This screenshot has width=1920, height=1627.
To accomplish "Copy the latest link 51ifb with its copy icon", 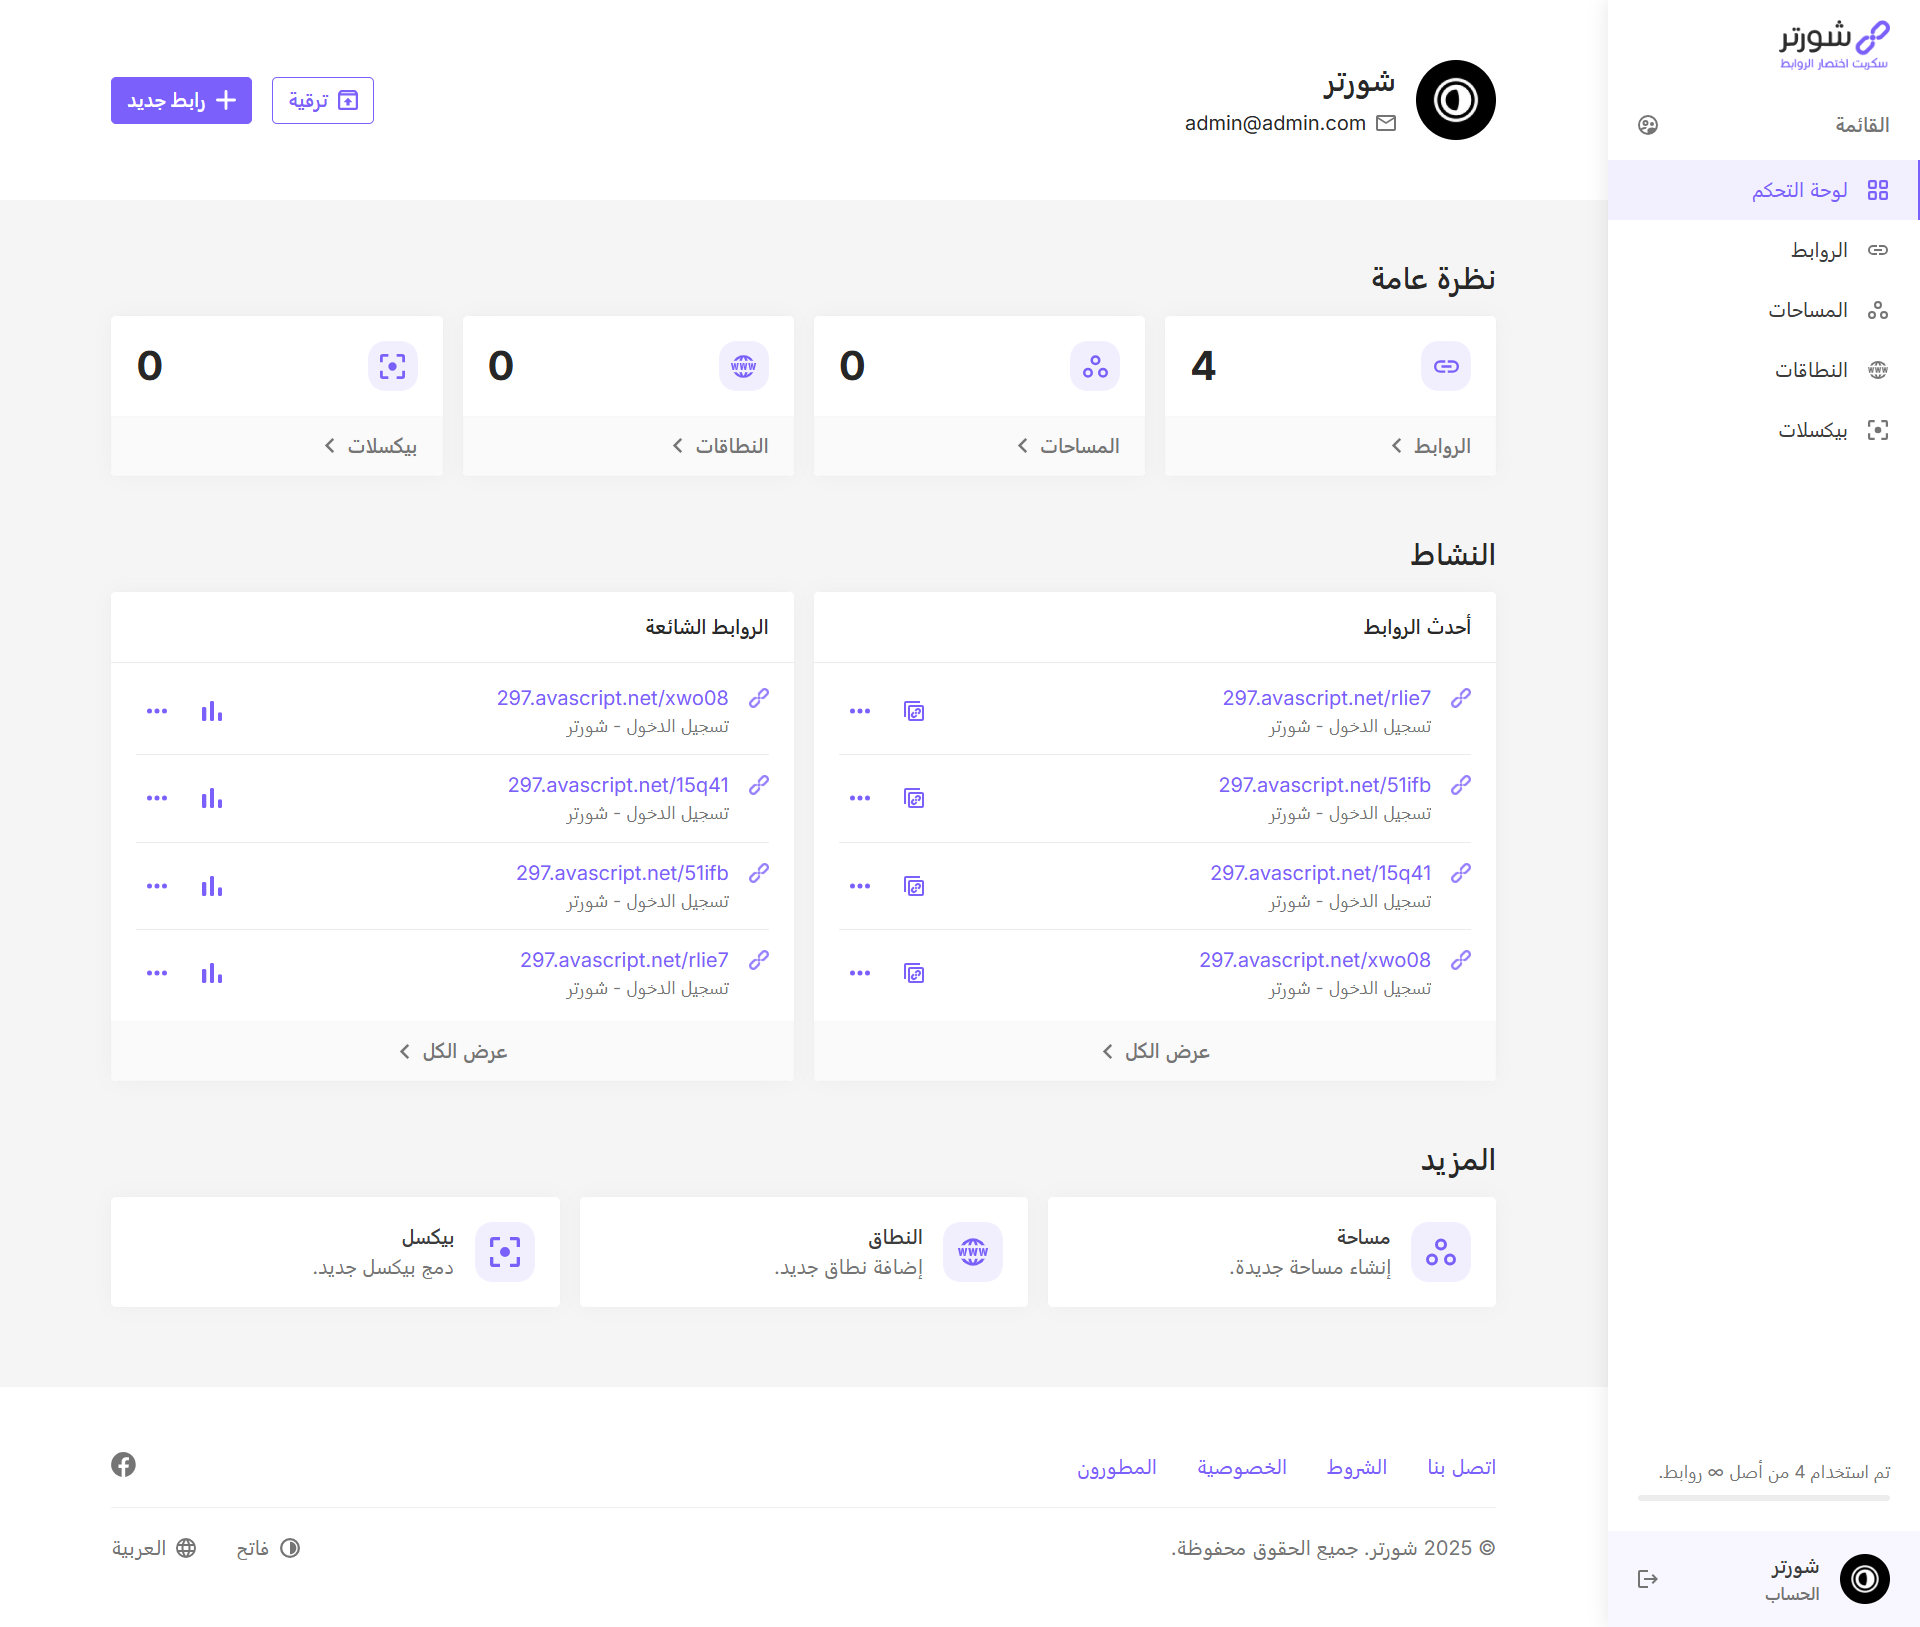I will coord(914,798).
